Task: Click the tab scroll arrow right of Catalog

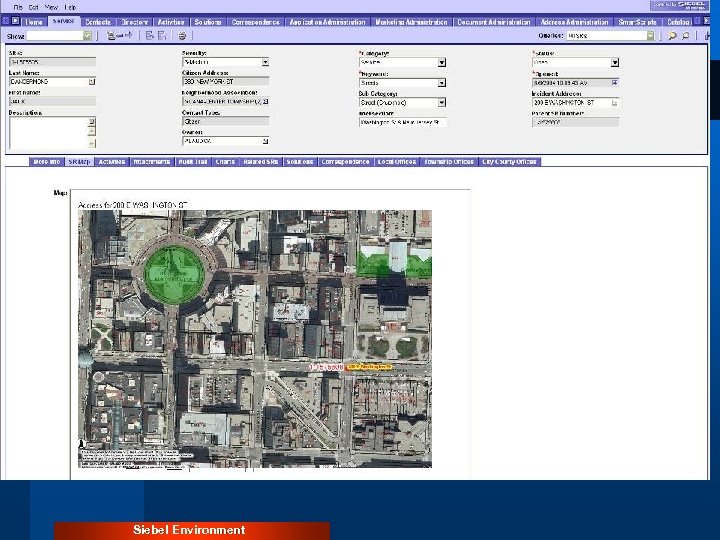Action: pos(707,21)
